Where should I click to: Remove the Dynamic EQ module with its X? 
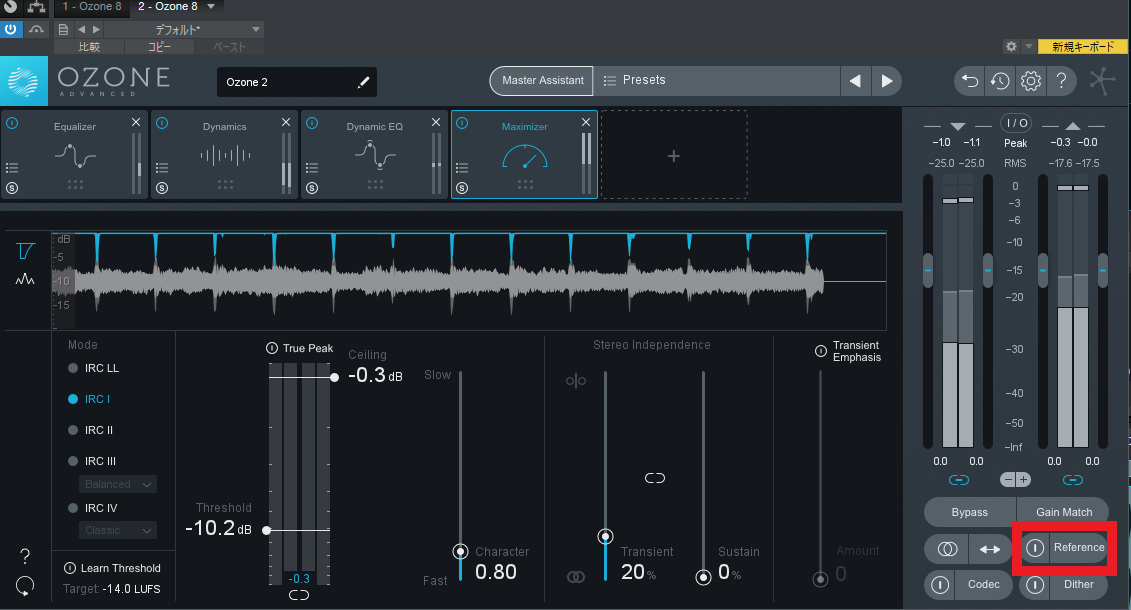tap(436, 123)
